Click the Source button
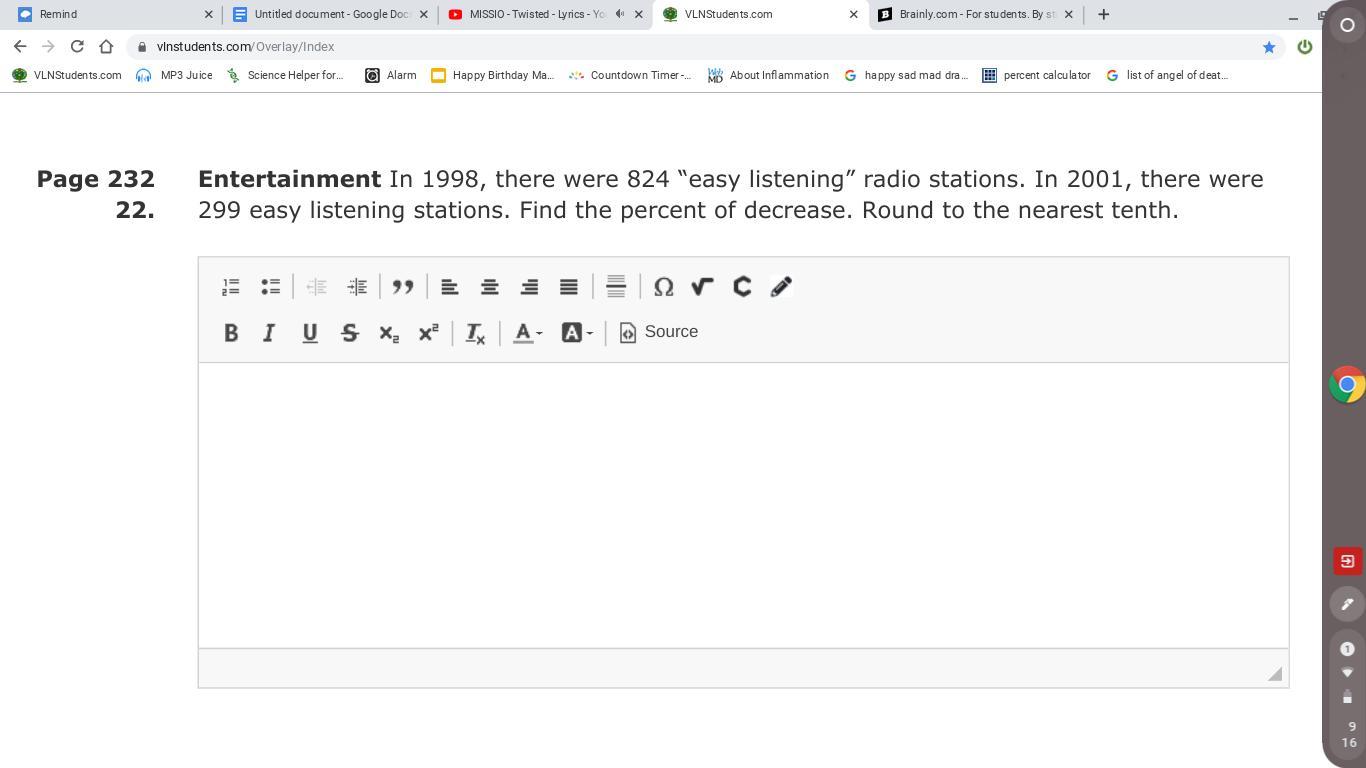The height and width of the screenshot is (768, 1366). coord(659,332)
